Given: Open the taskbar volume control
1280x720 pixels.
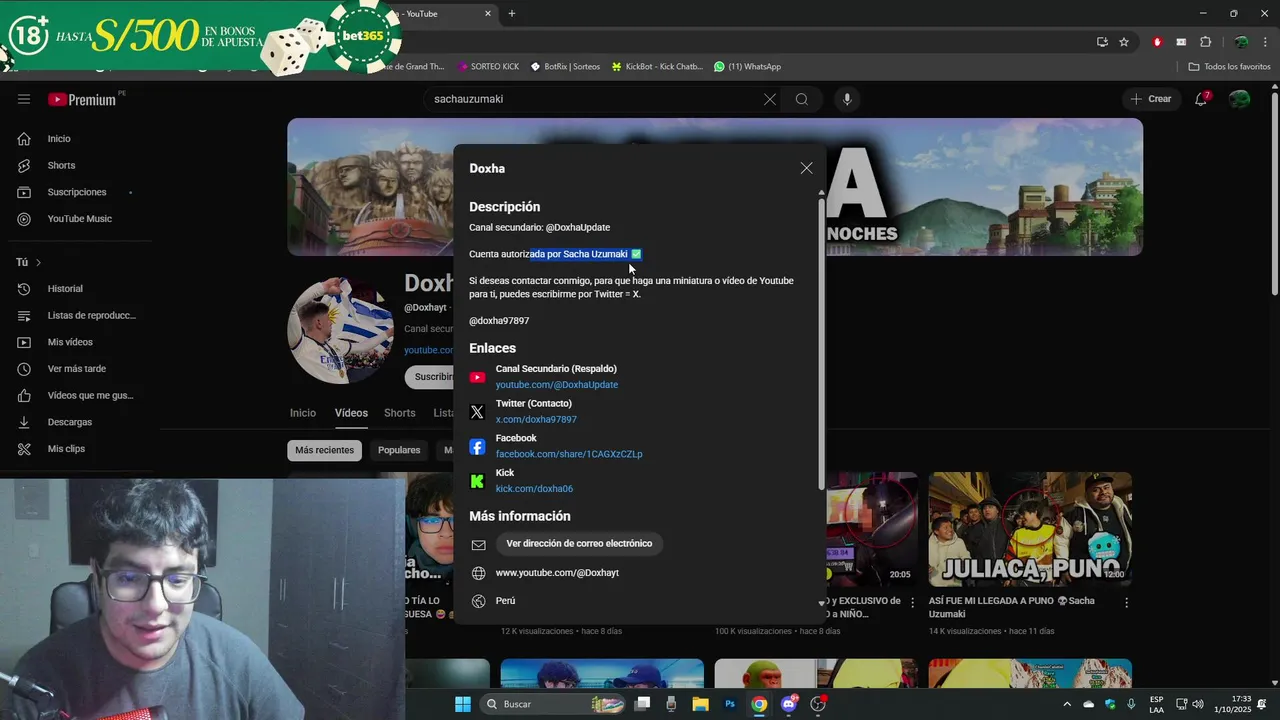Looking at the screenshot, I should [1198, 704].
